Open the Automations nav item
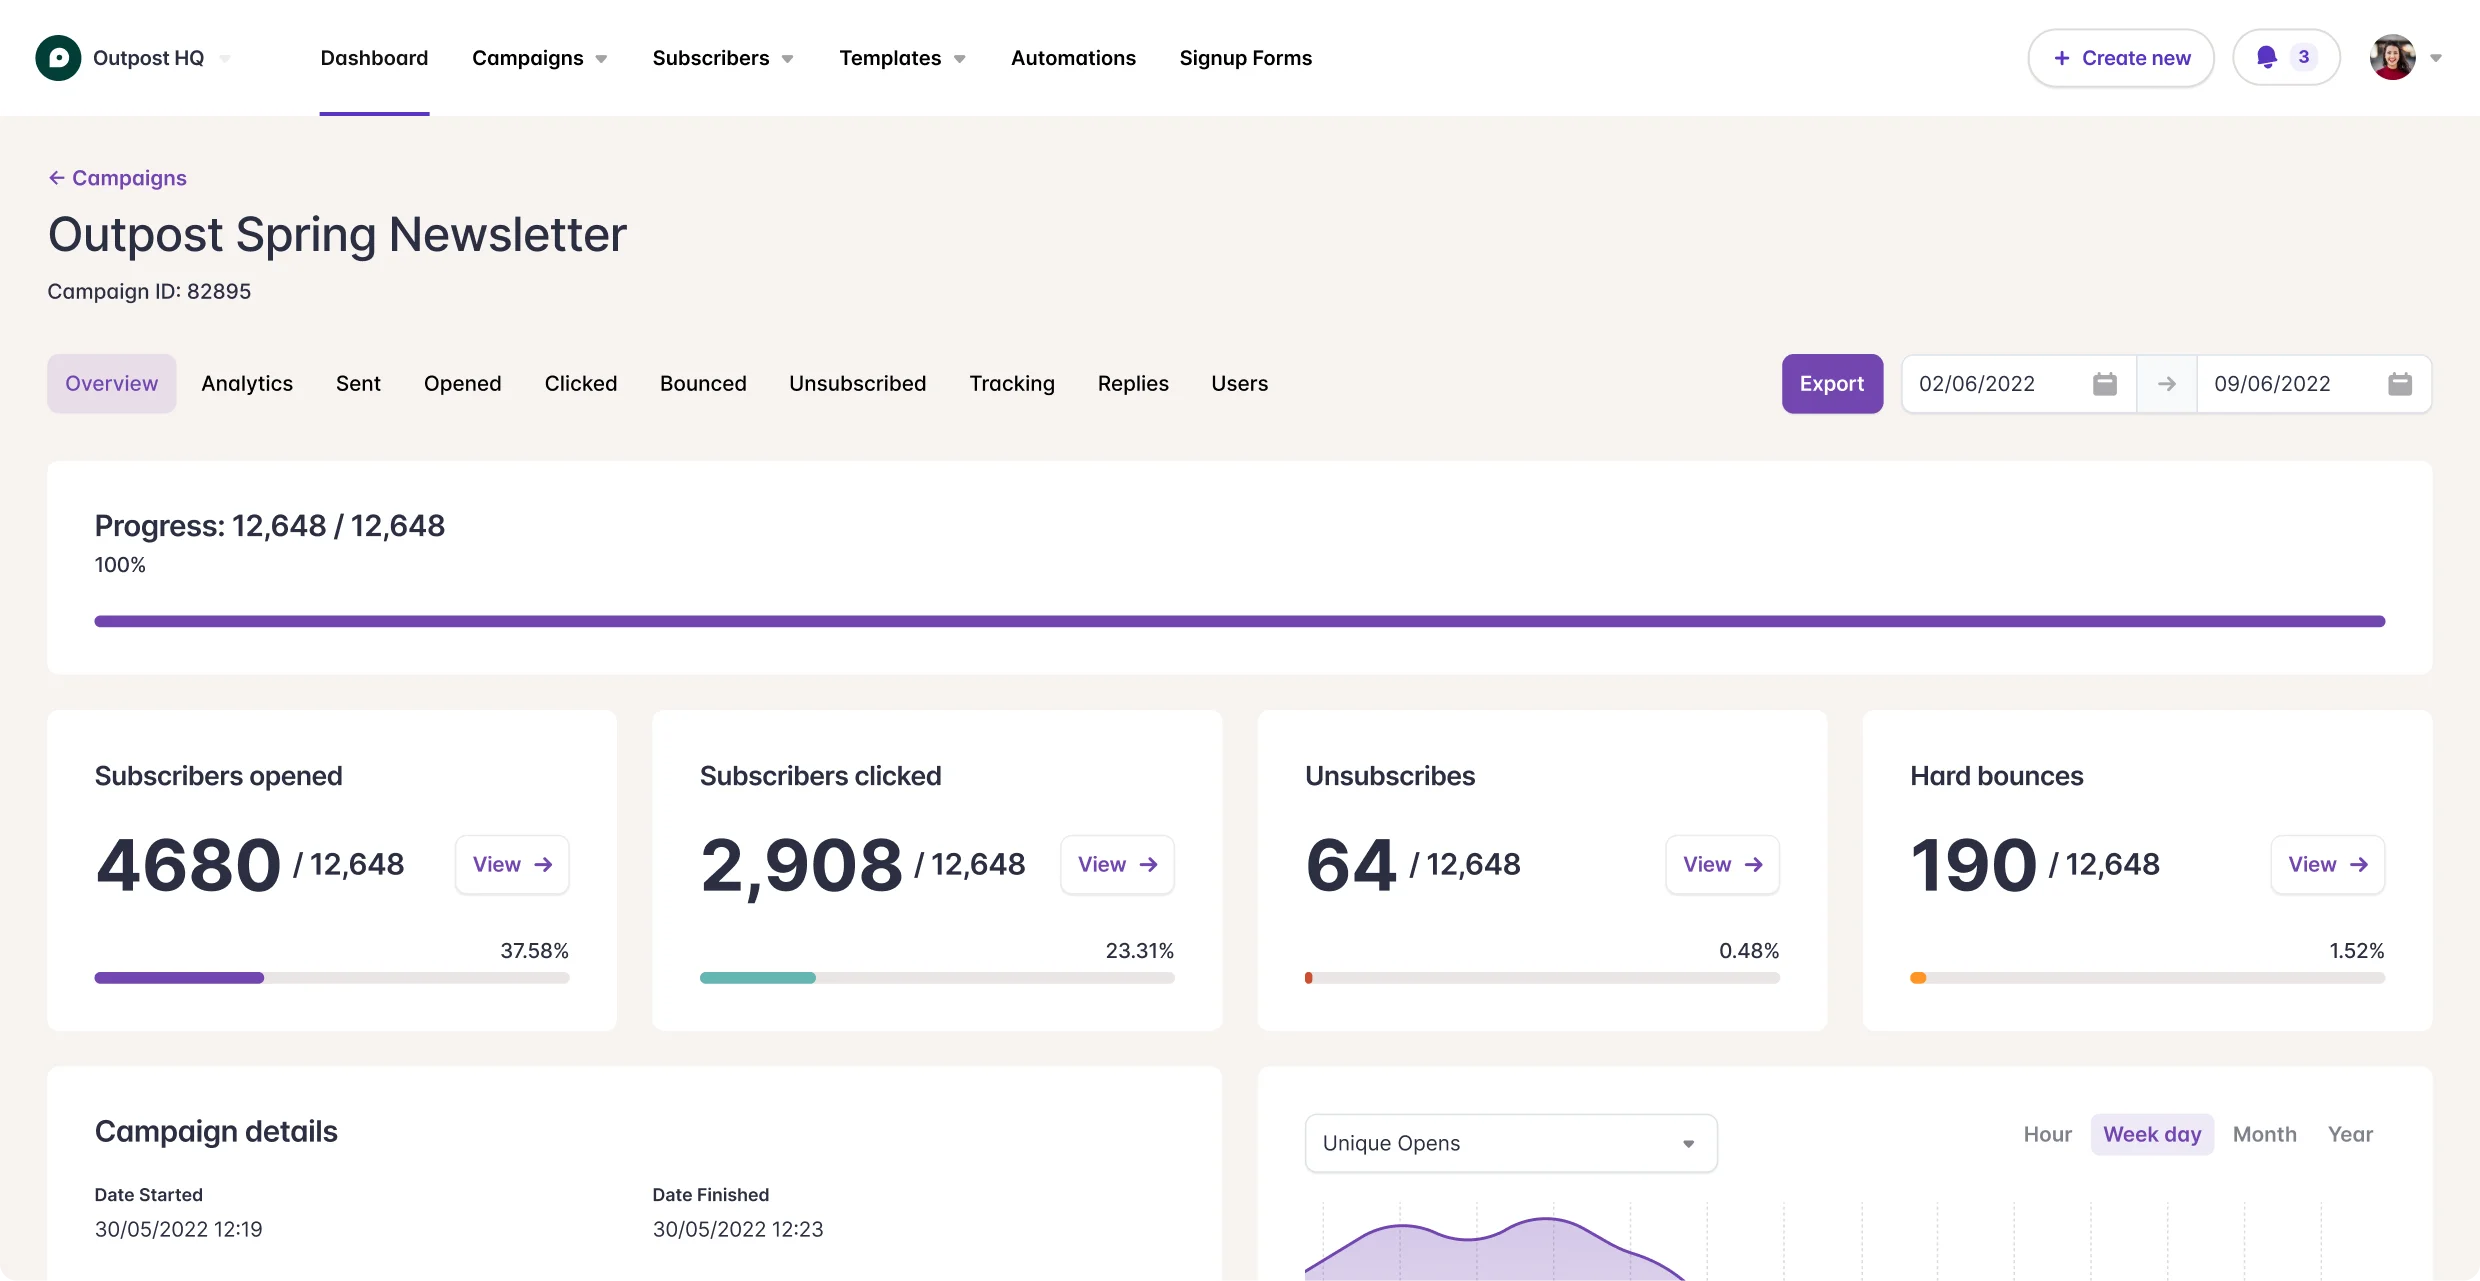2480x1281 pixels. click(1073, 58)
